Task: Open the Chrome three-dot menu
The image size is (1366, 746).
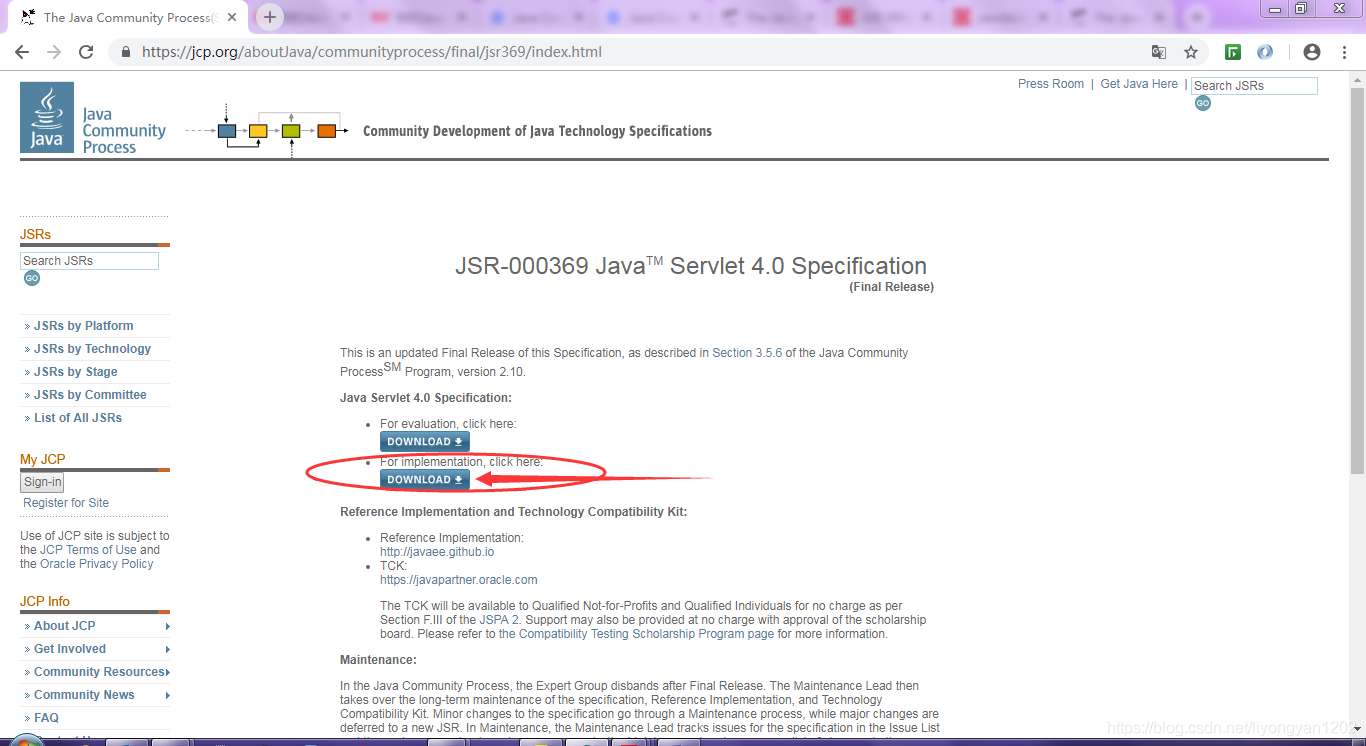Action: [1344, 52]
